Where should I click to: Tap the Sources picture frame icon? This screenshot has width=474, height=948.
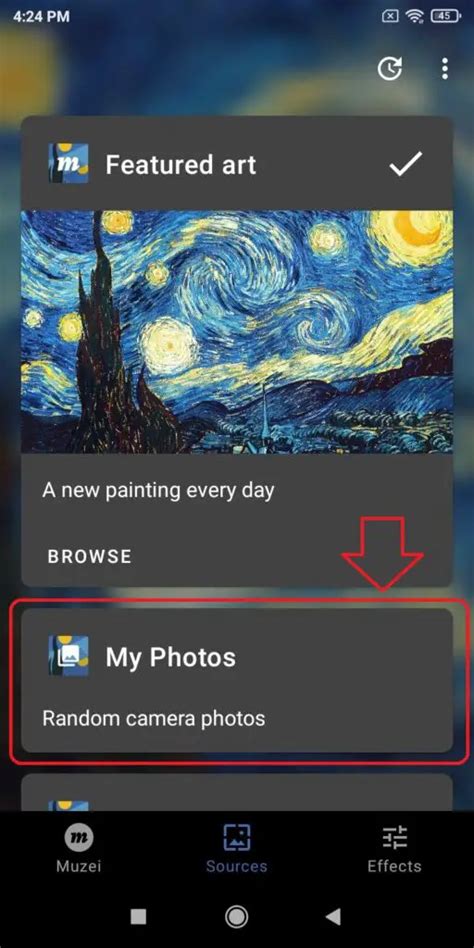236,838
